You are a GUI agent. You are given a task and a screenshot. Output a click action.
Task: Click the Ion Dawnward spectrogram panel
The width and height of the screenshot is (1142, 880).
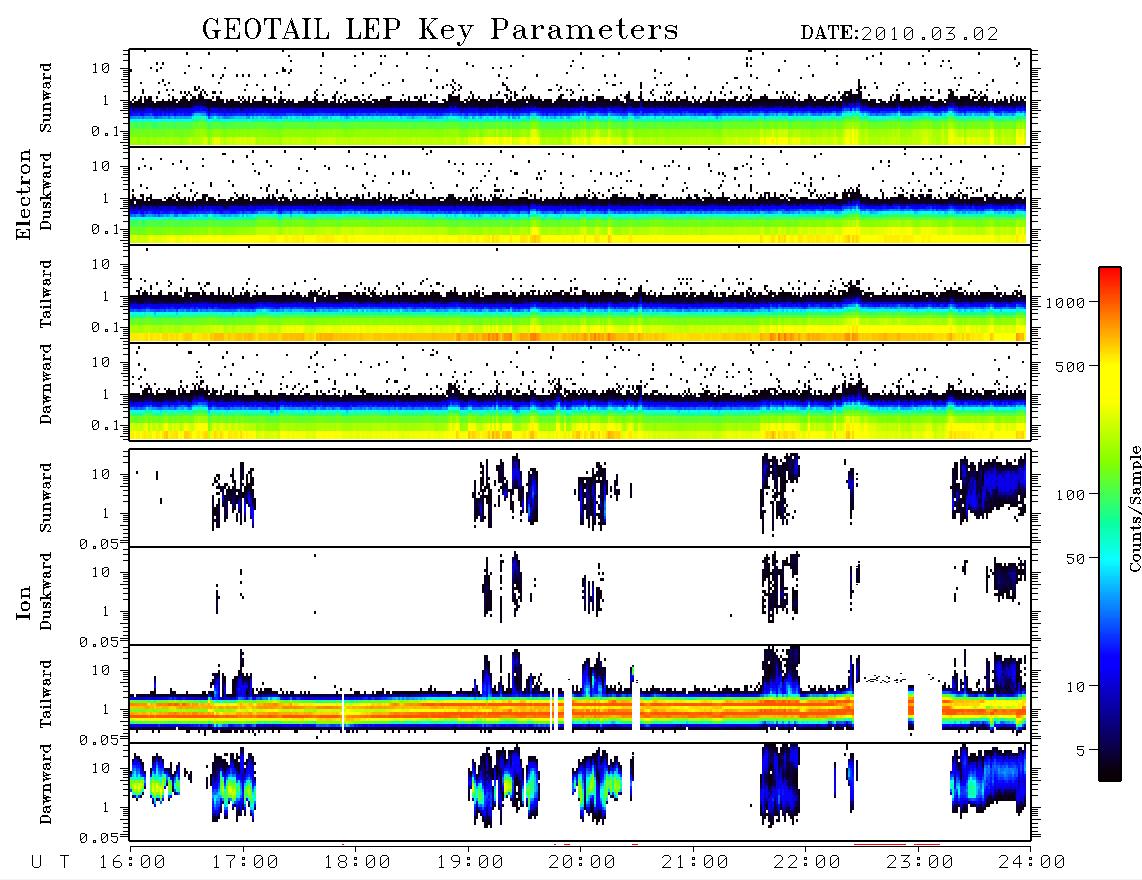tap(580, 792)
